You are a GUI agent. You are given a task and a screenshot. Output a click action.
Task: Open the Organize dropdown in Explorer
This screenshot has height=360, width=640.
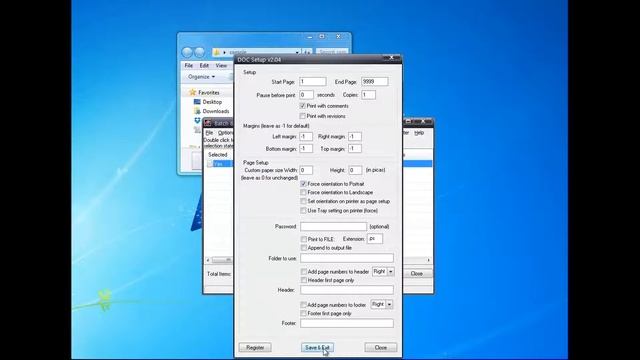click(x=201, y=77)
